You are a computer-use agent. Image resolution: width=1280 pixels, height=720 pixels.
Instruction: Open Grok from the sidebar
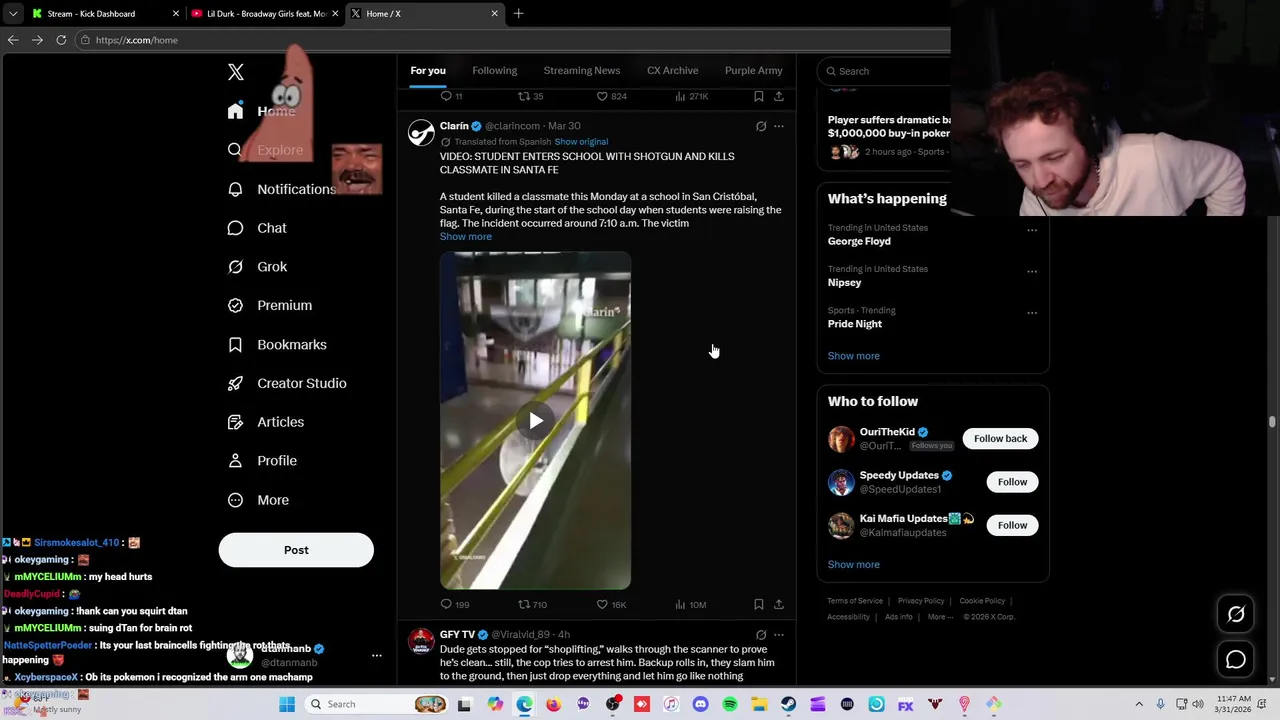(x=258, y=267)
